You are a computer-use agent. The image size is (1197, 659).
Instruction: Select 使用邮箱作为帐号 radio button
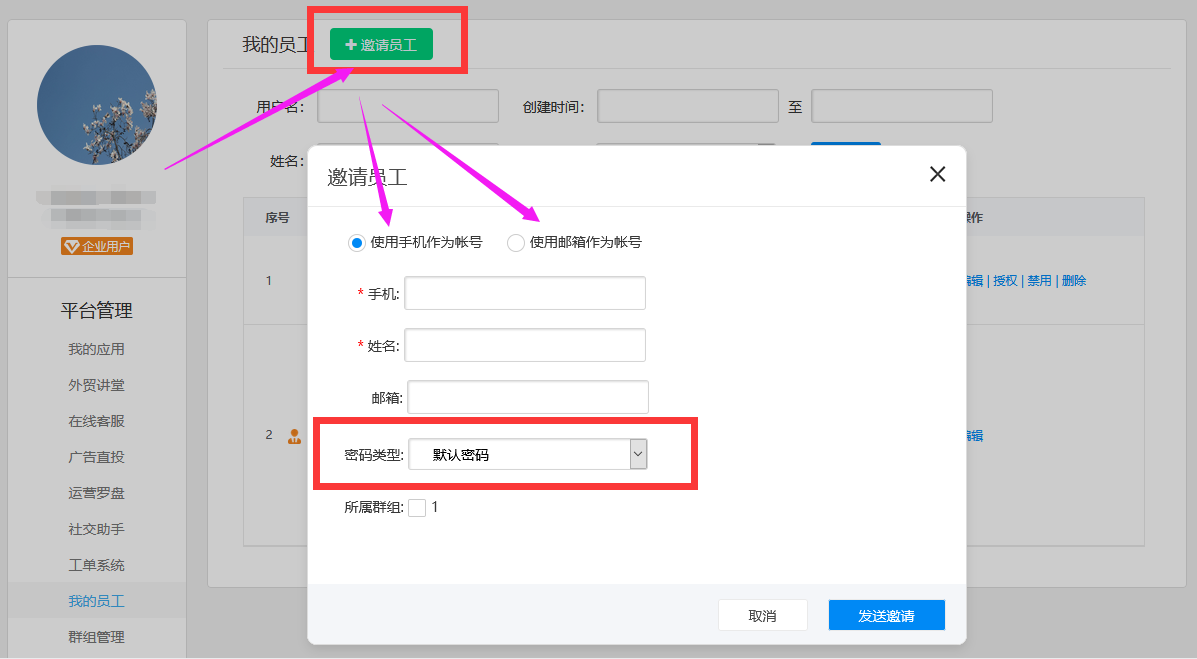tap(515, 242)
